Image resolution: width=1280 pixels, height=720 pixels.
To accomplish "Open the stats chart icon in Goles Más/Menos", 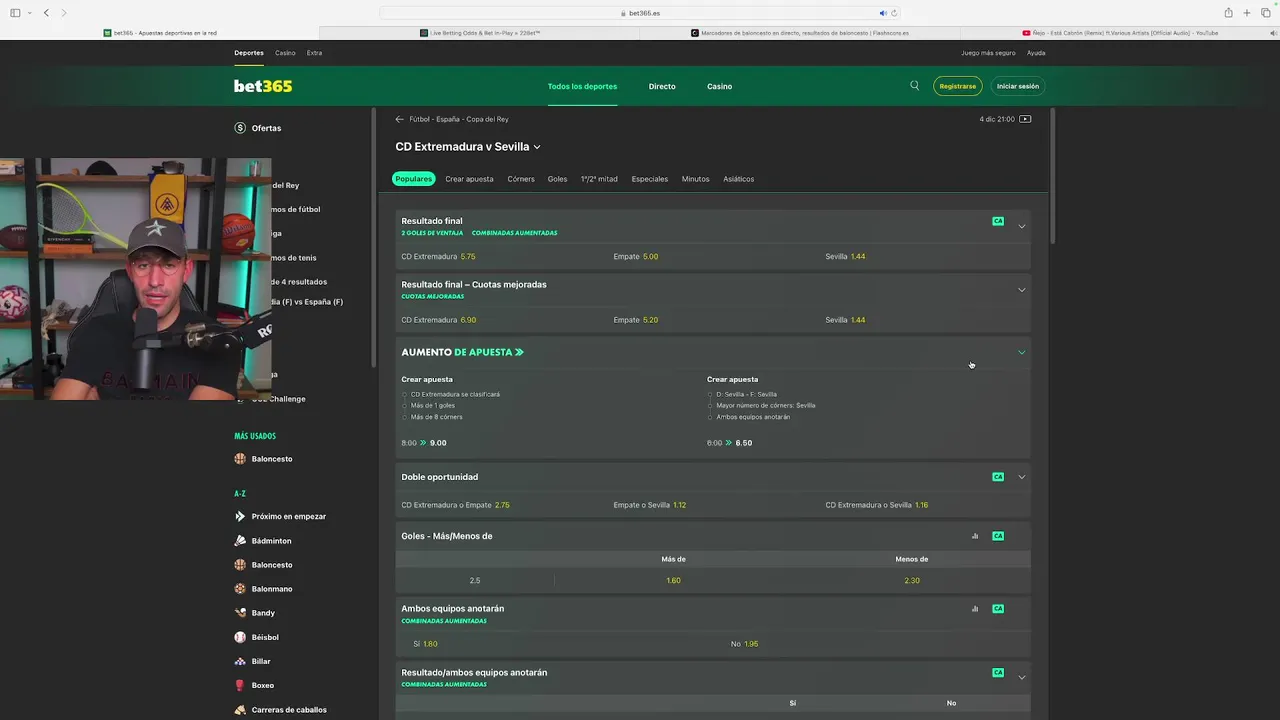I will [975, 536].
